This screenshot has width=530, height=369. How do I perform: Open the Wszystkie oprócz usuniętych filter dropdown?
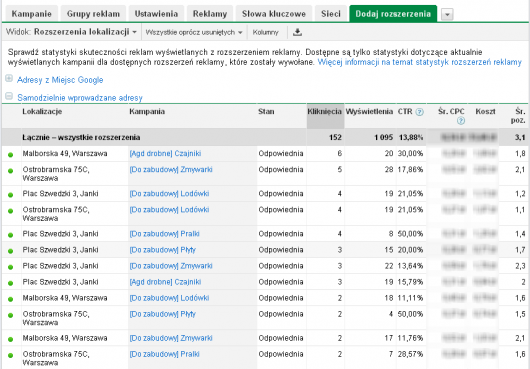pos(194,32)
